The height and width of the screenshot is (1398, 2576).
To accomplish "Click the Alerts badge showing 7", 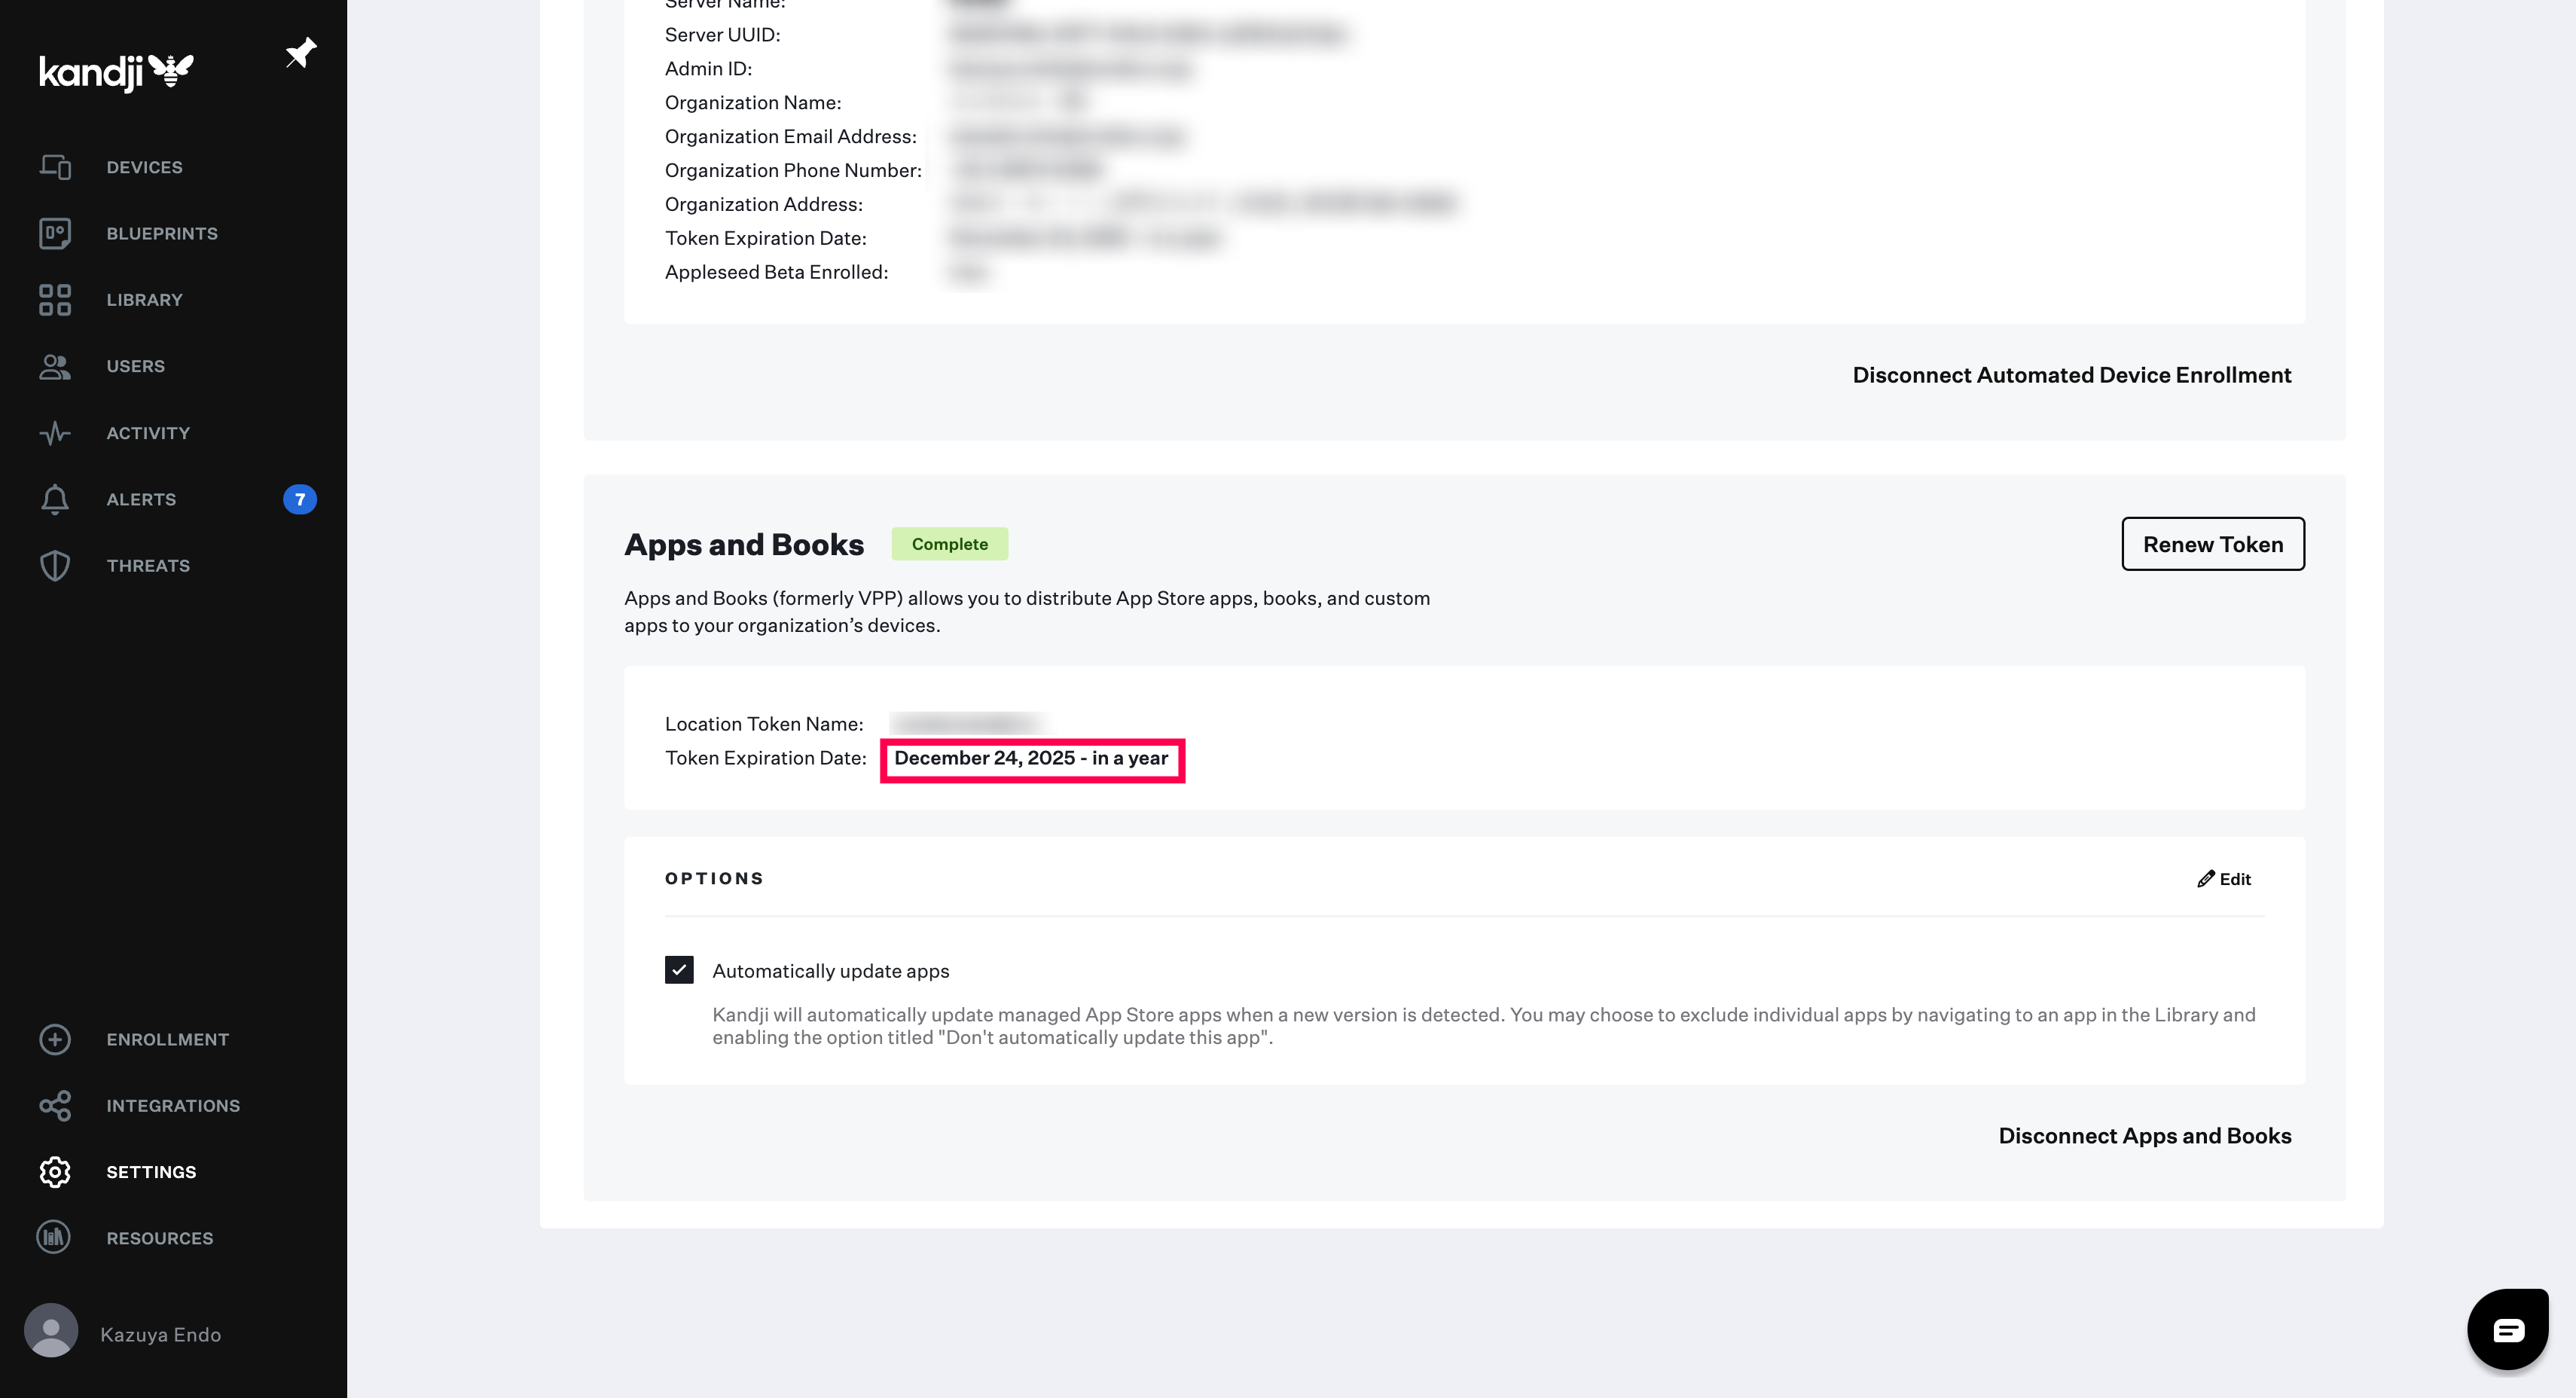I will tap(300, 499).
